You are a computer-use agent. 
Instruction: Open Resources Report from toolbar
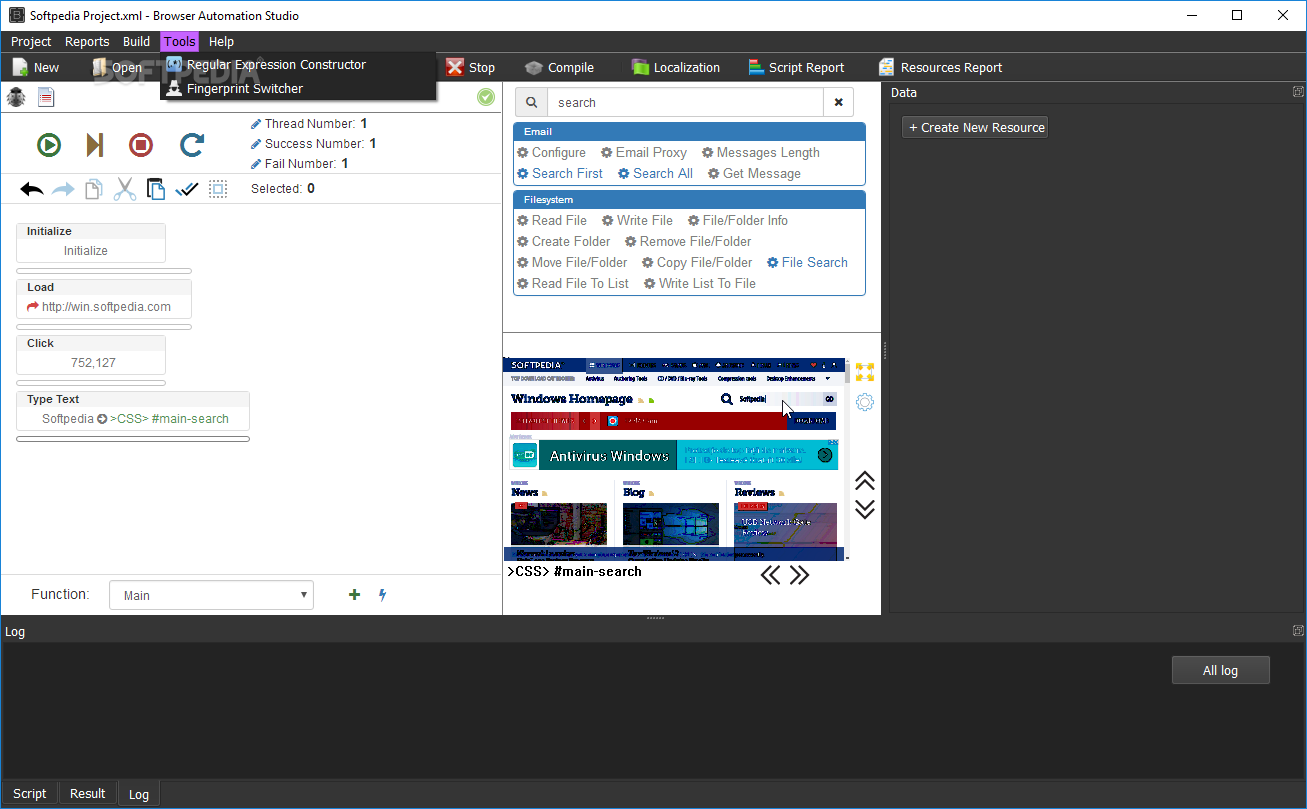[x=940, y=68]
